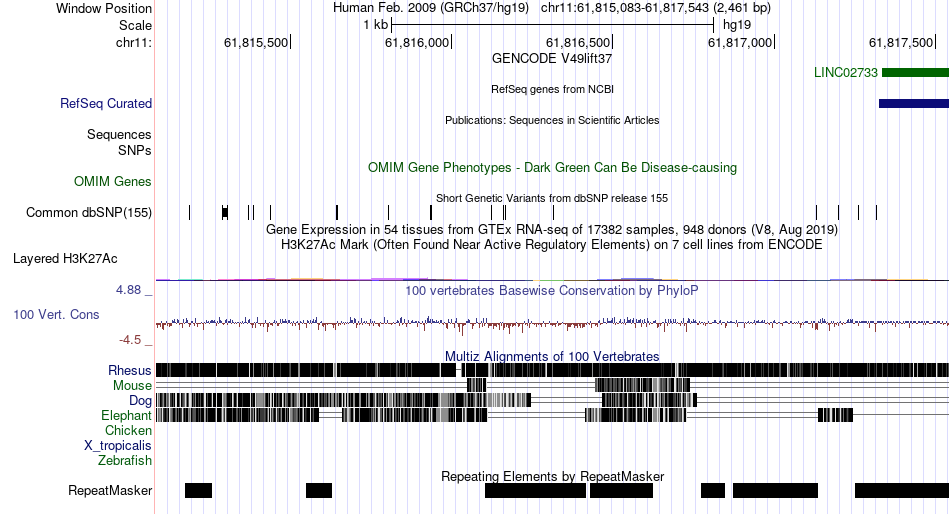Viewport: 950px width, 514px height.
Task: Click the 61,815,500 ruler position
Action: pos(256,42)
